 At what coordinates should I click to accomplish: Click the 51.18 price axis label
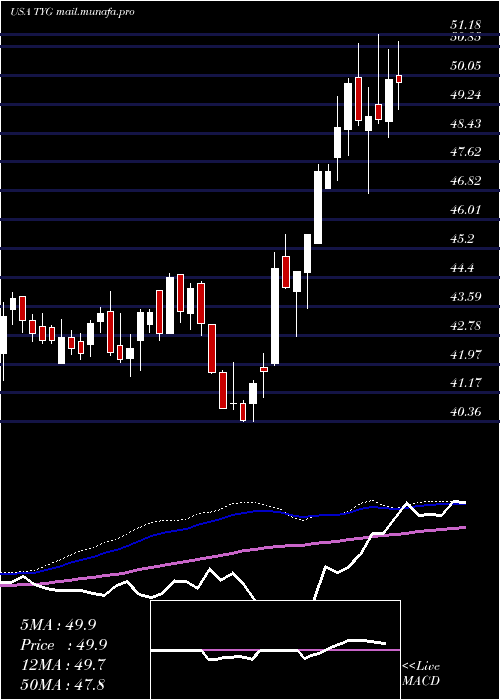(465, 25)
